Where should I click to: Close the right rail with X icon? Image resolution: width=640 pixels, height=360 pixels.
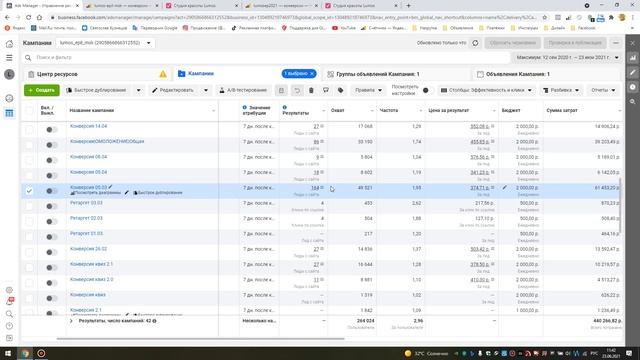[x=633, y=43]
